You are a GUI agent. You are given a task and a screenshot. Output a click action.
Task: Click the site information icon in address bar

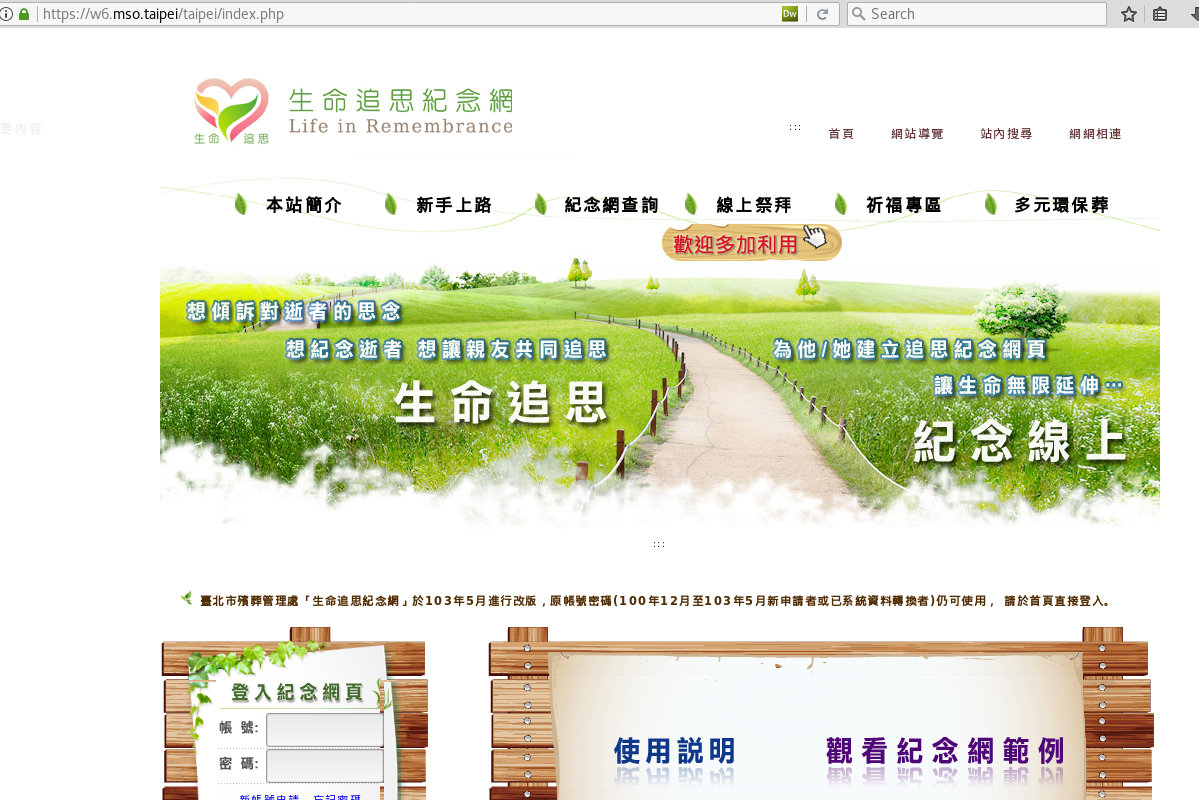(x=6, y=14)
